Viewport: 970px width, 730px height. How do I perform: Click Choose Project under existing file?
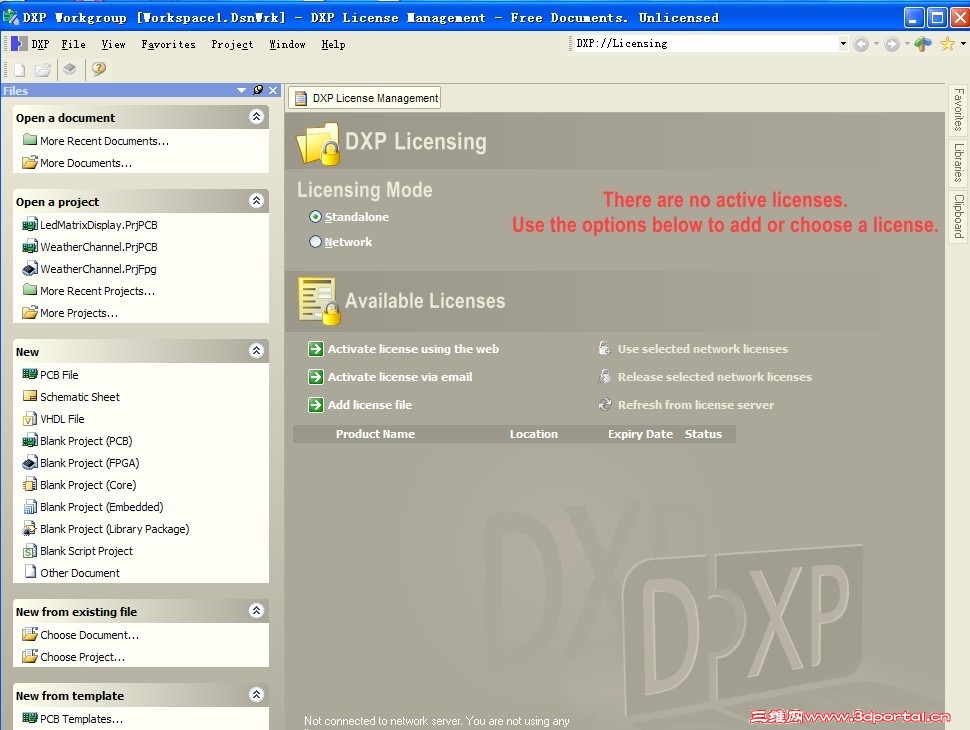(82, 657)
